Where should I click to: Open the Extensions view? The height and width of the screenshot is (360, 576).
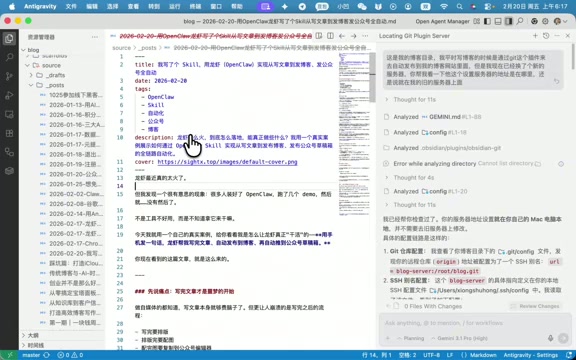click(x=9, y=133)
